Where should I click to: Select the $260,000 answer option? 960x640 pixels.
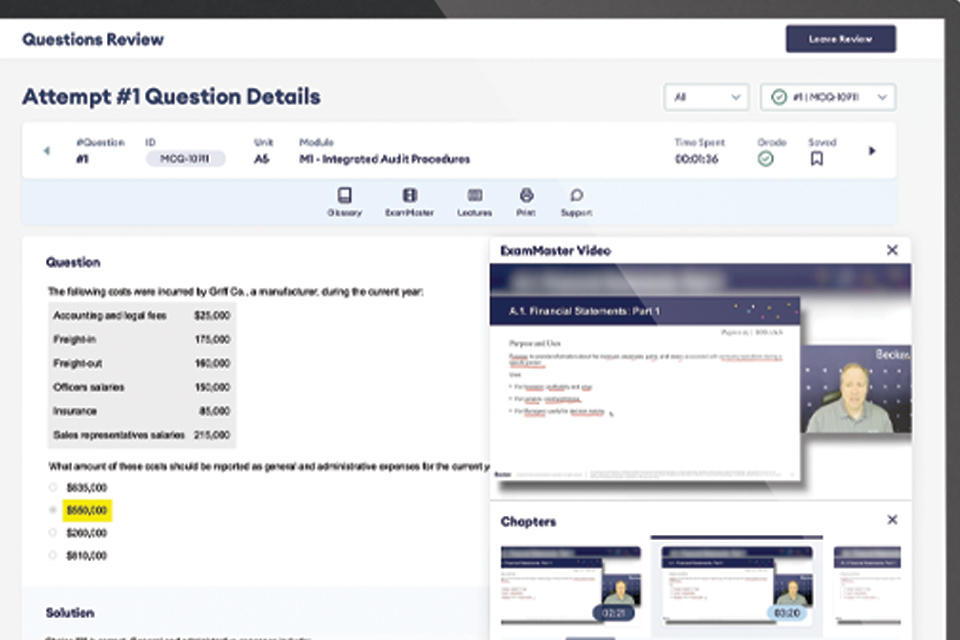[78, 533]
